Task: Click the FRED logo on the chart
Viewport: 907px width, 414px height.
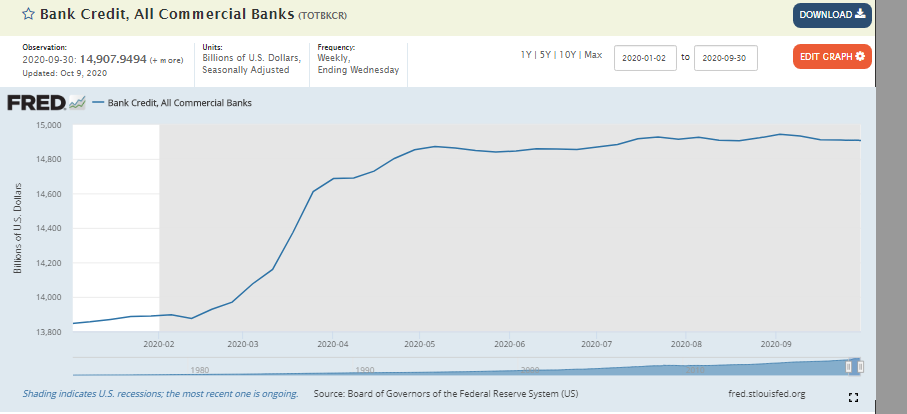Action: [46, 103]
